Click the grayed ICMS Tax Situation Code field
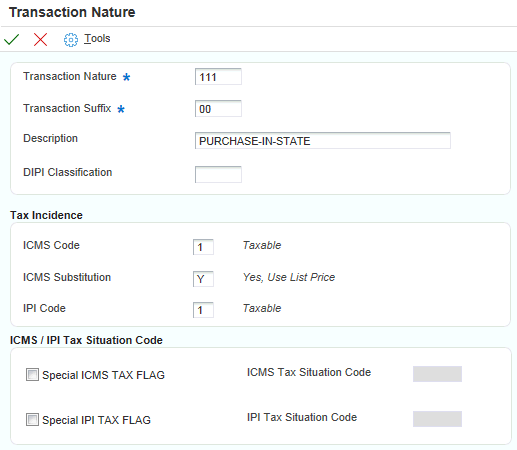This screenshot has width=517, height=450. point(437,374)
